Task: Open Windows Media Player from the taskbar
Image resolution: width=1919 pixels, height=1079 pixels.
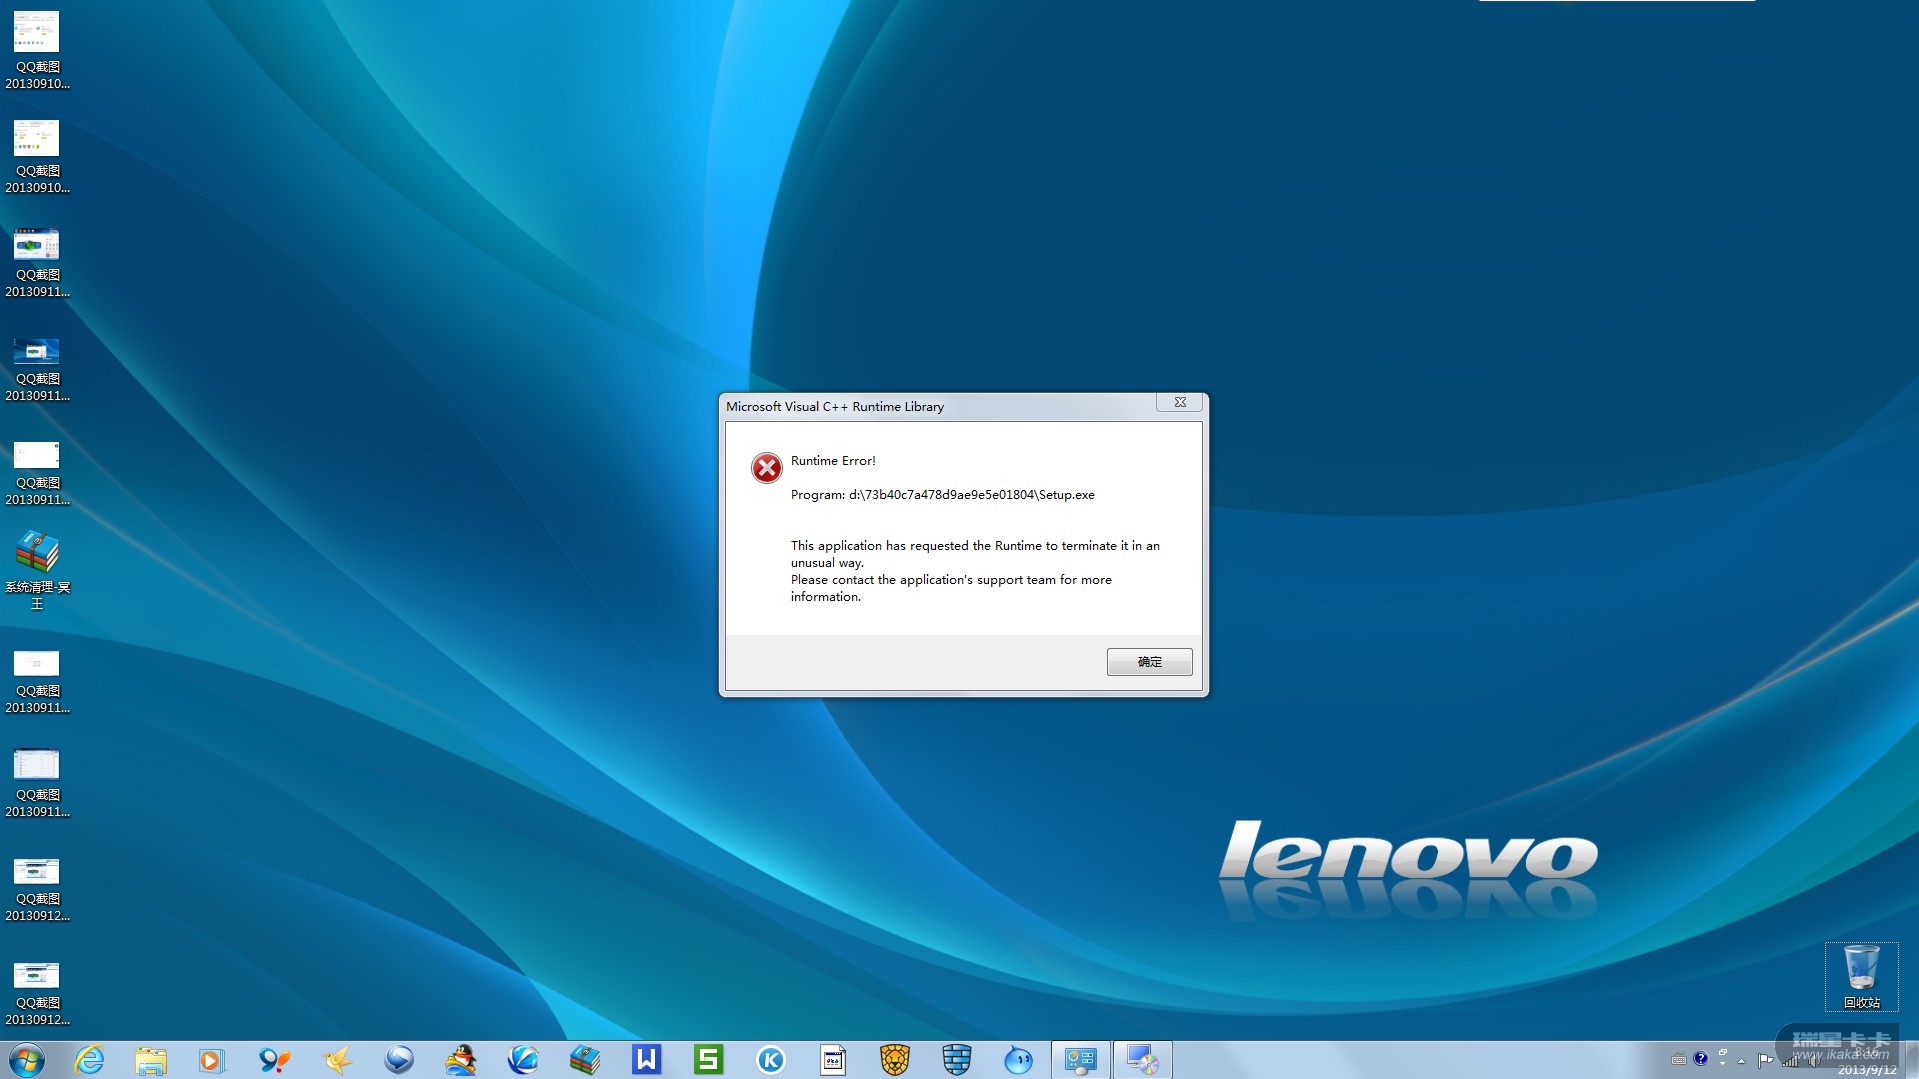Action: tap(212, 1060)
